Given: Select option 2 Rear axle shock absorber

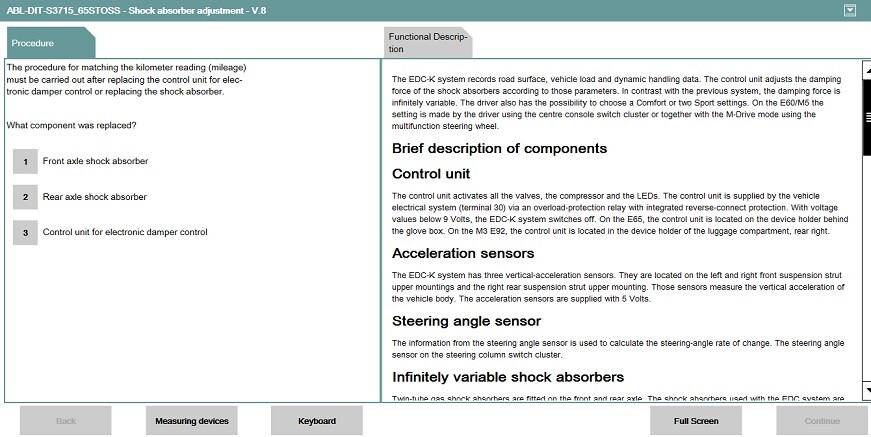Looking at the screenshot, I should pyautogui.click(x=26, y=197).
